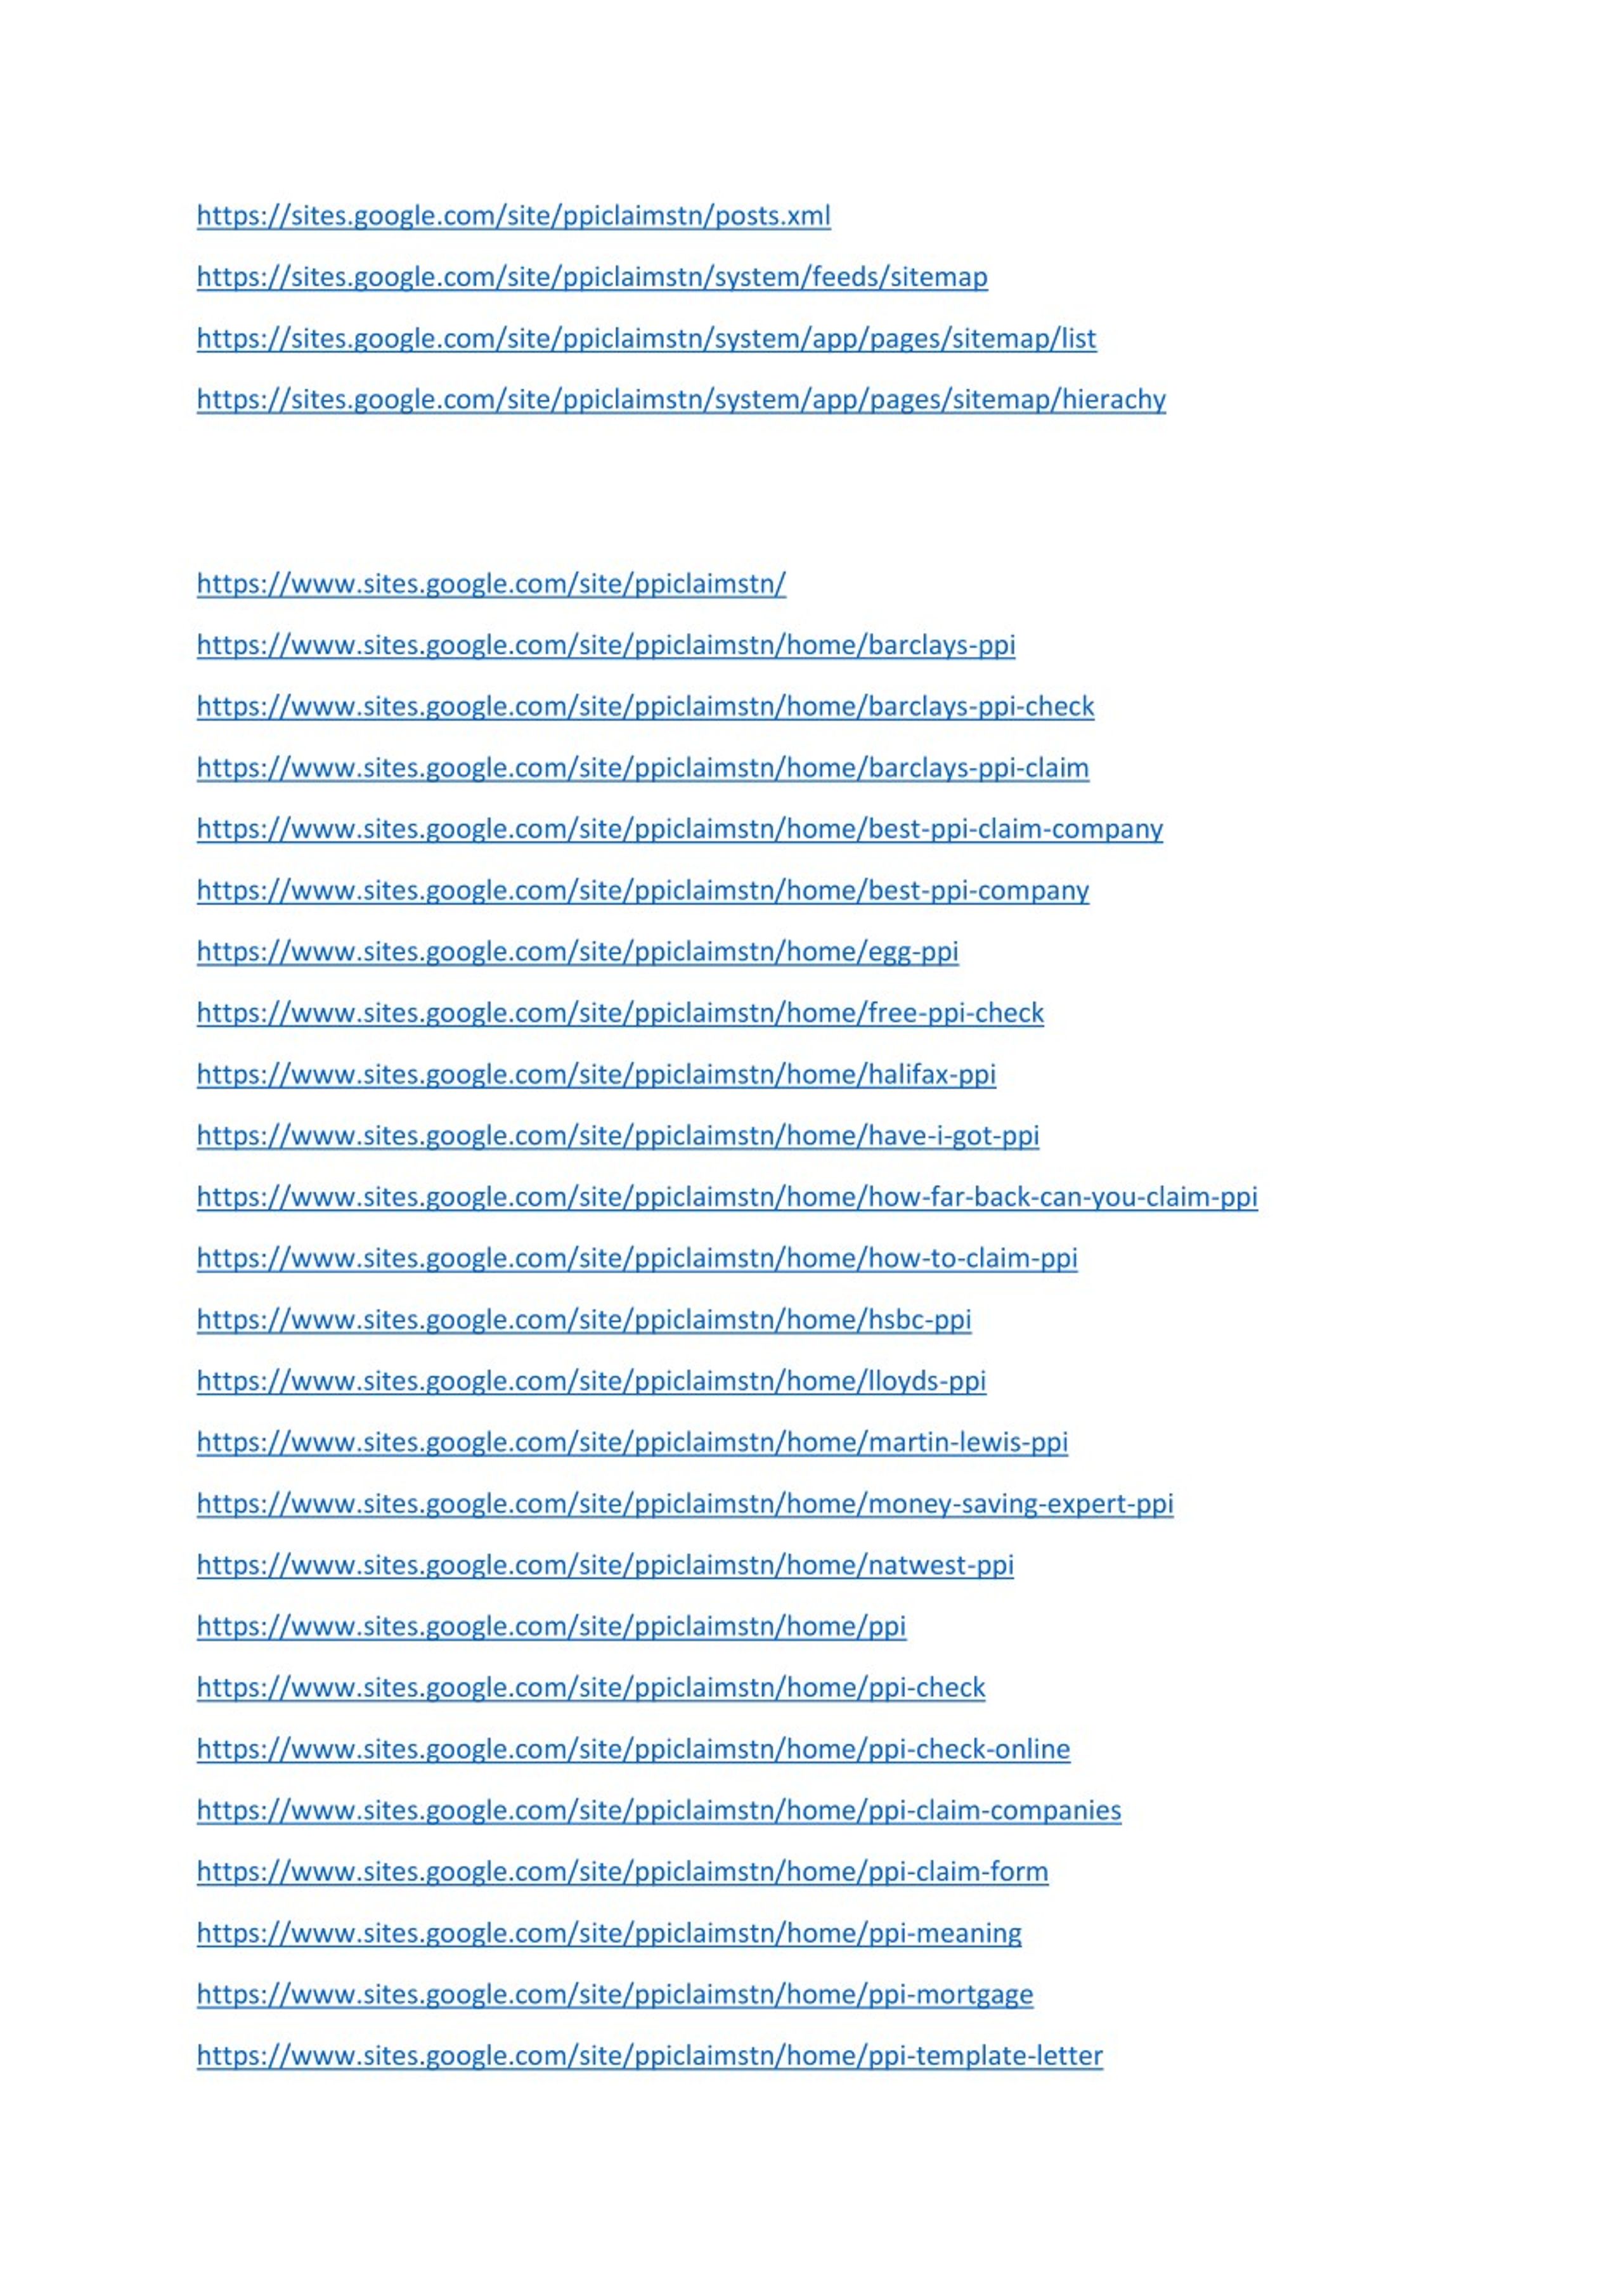The image size is (1623, 2296).
Task: Open the sitemap/hierachy link
Action: (681, 400)
